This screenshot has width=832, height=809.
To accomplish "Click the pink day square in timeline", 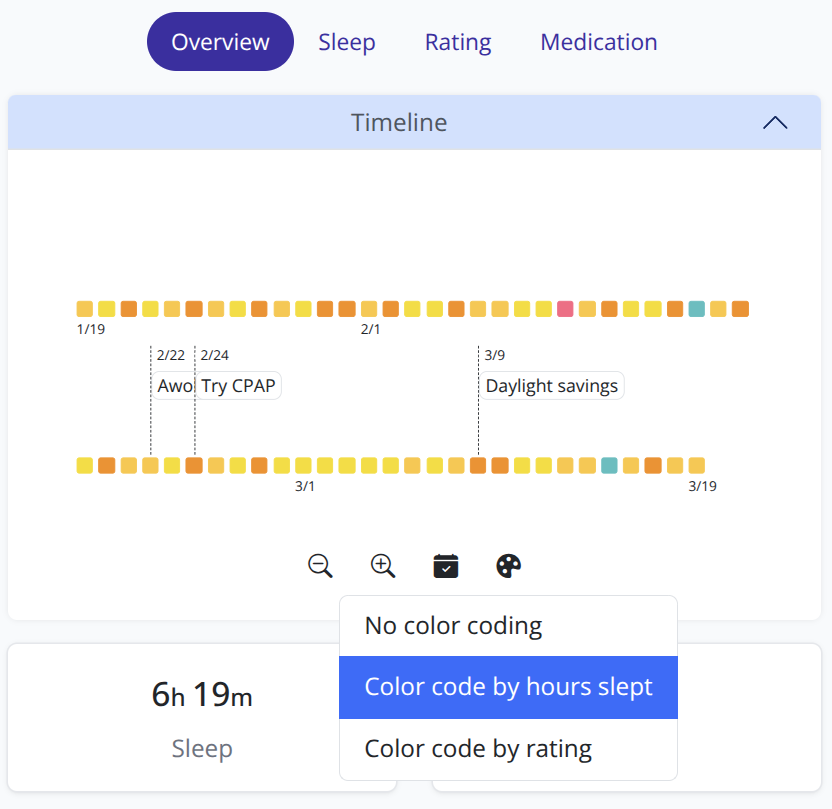I will click(x=565, y=309).
